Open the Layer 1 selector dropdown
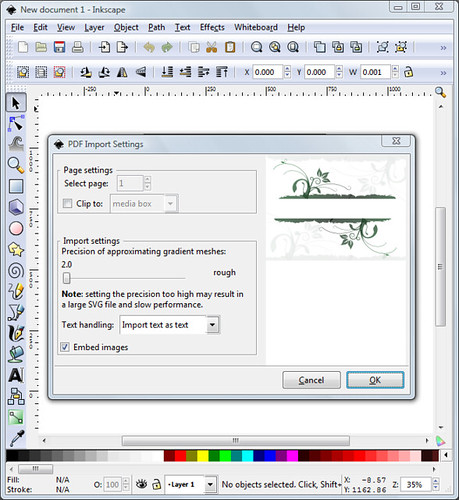Screen dimensions: 459x500 tap(191, 484)
